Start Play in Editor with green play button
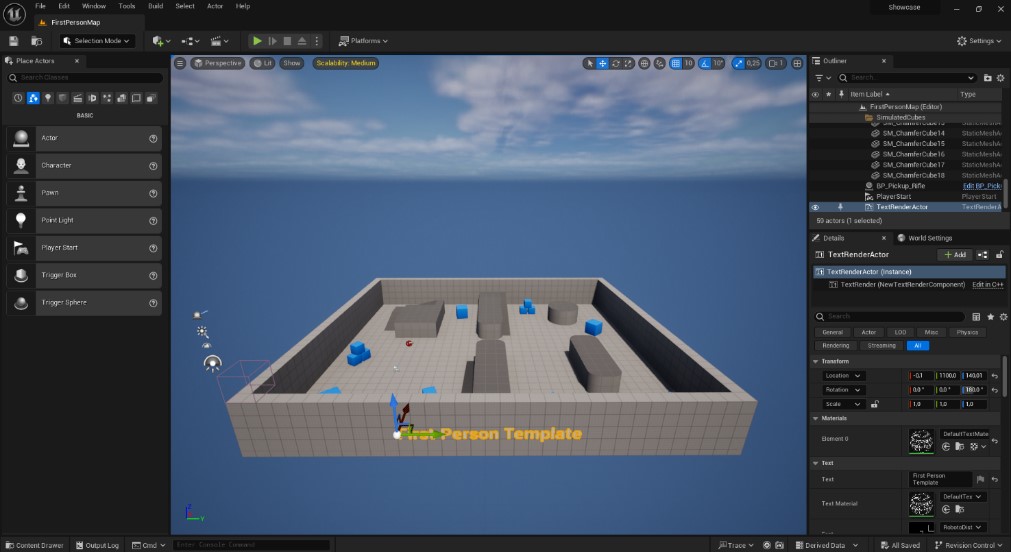Screen dimensions: 1011x552 pyautogui.click(x=257, y=41)
